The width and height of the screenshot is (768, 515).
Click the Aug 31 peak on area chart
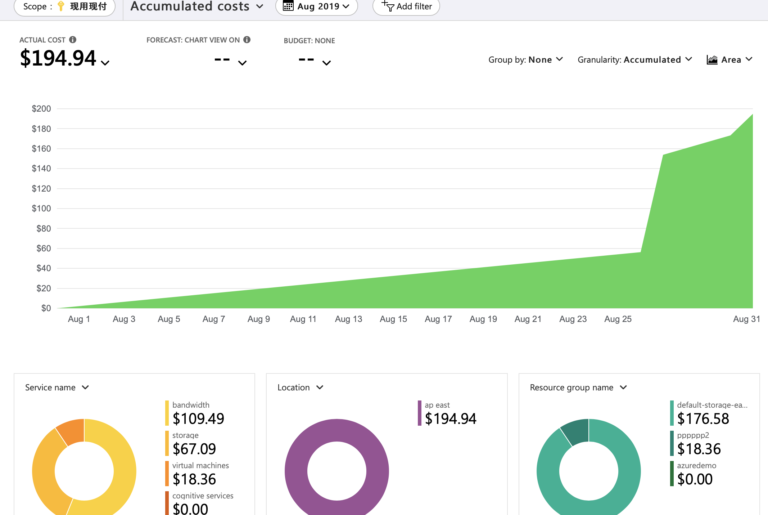(752, 115)
